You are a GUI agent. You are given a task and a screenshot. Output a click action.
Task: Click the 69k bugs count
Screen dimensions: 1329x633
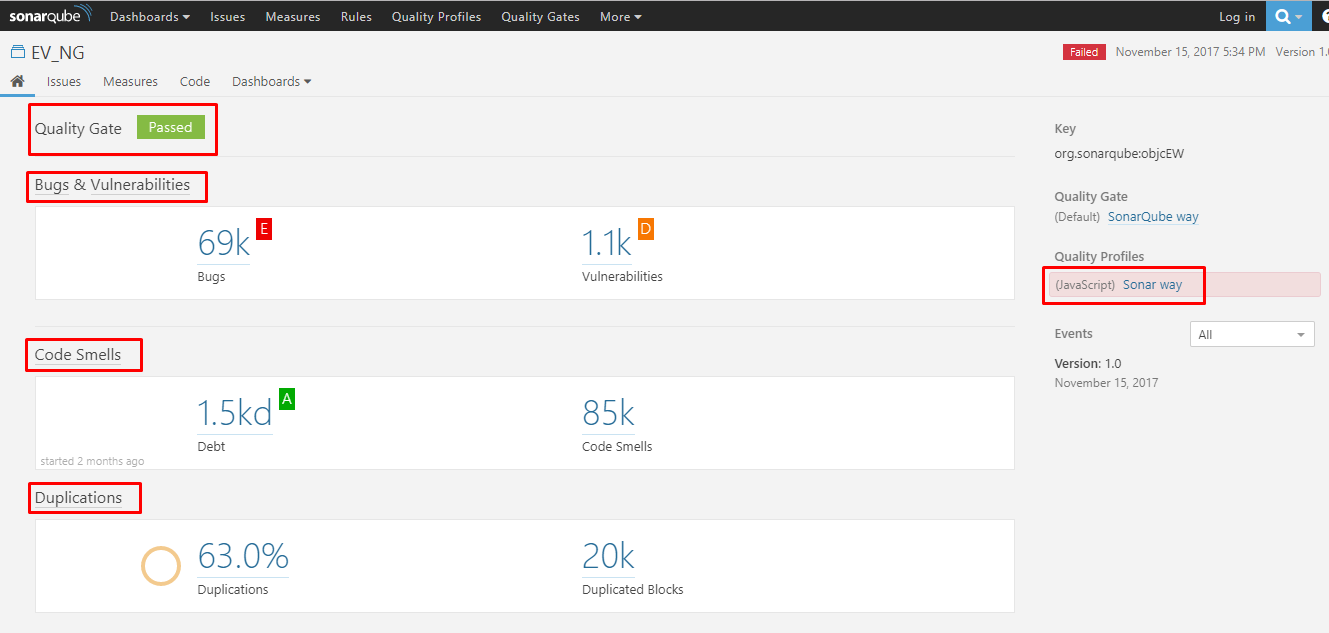[224, 243]
